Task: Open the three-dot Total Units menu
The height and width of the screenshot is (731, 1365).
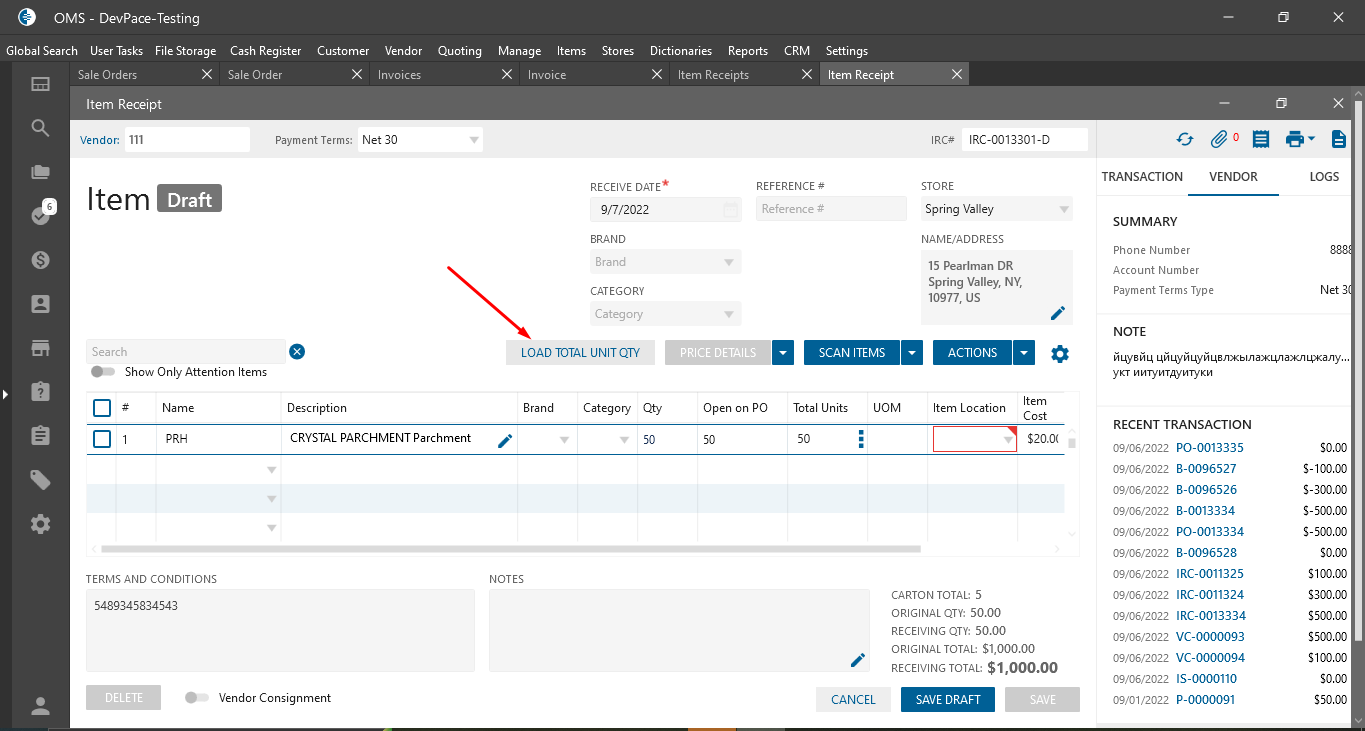Action: pos(861,439)
